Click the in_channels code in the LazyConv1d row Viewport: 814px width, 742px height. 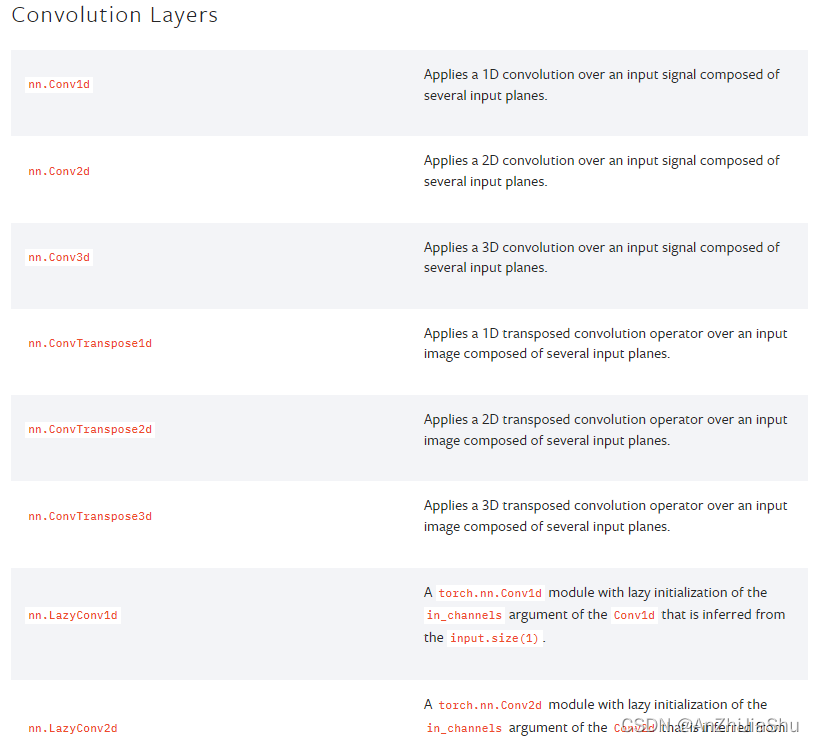464,616
